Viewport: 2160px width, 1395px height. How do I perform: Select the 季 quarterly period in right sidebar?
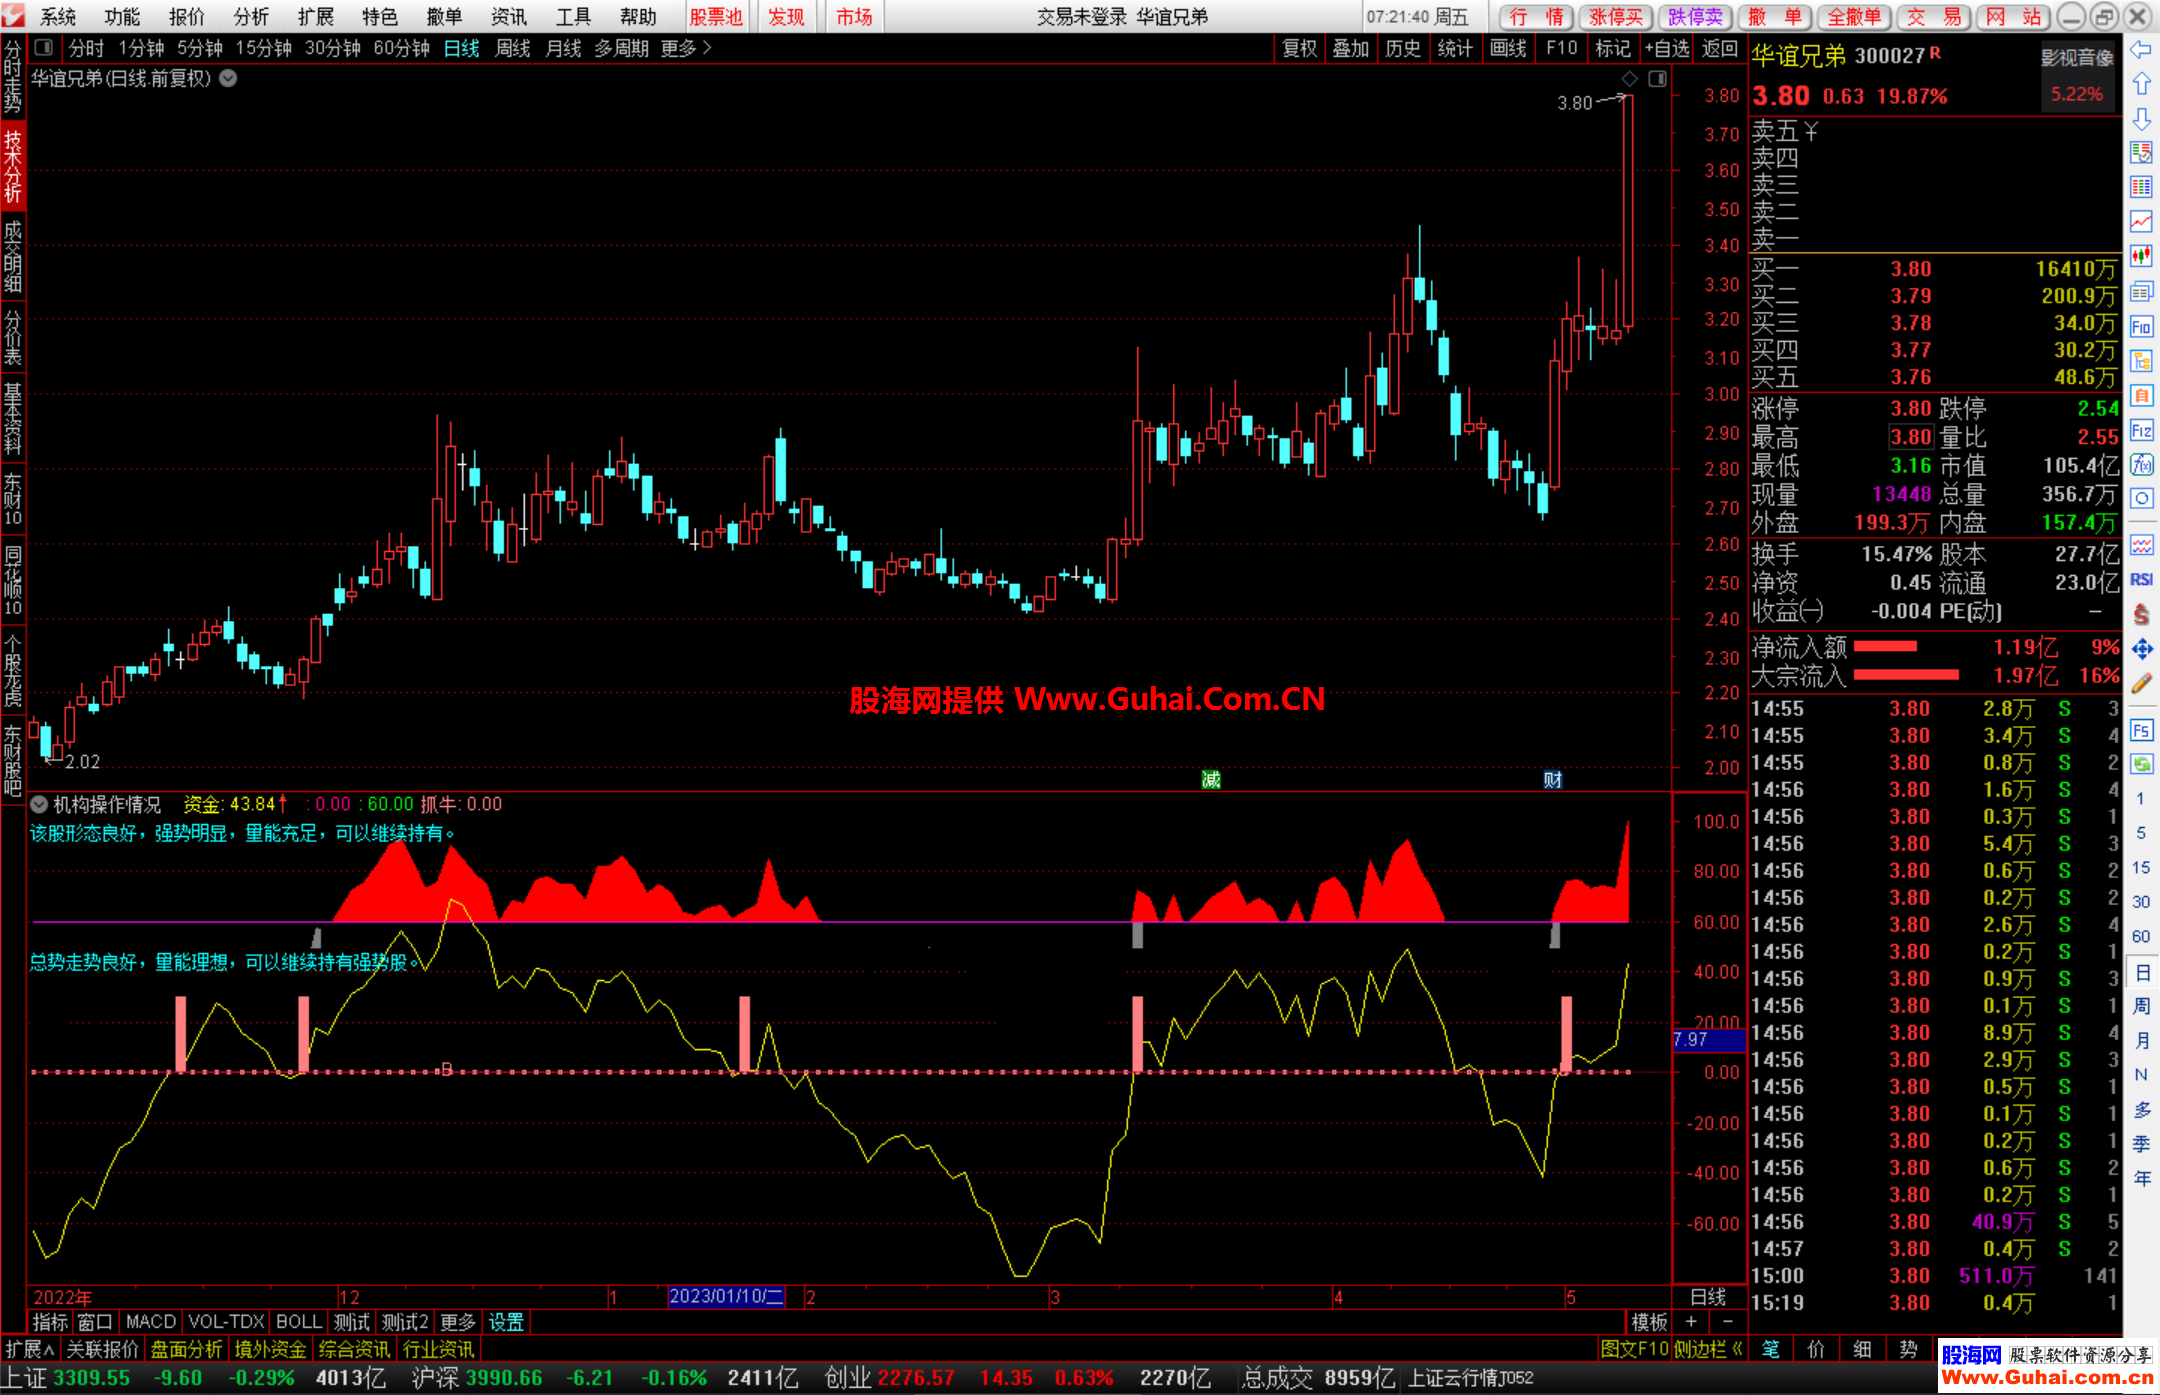(x=2141, y=1144)
